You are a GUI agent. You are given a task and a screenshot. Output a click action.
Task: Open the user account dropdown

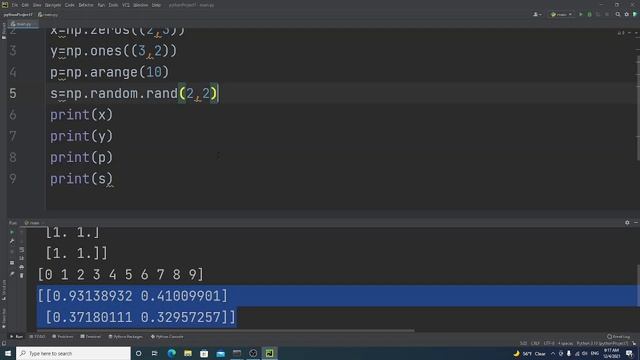[x=537, y=14]
